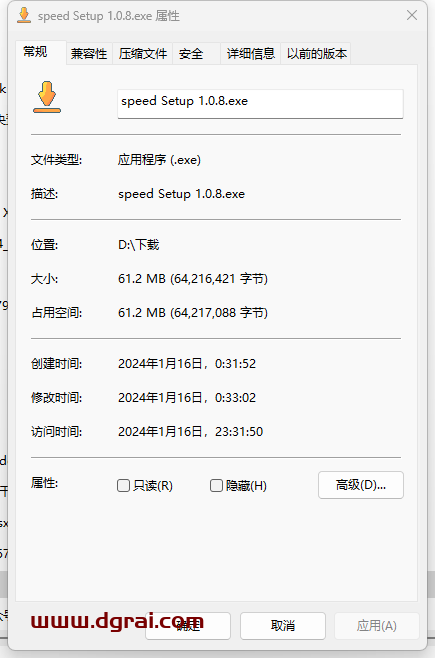Show the 以前的版本 tab

point(317,54)
